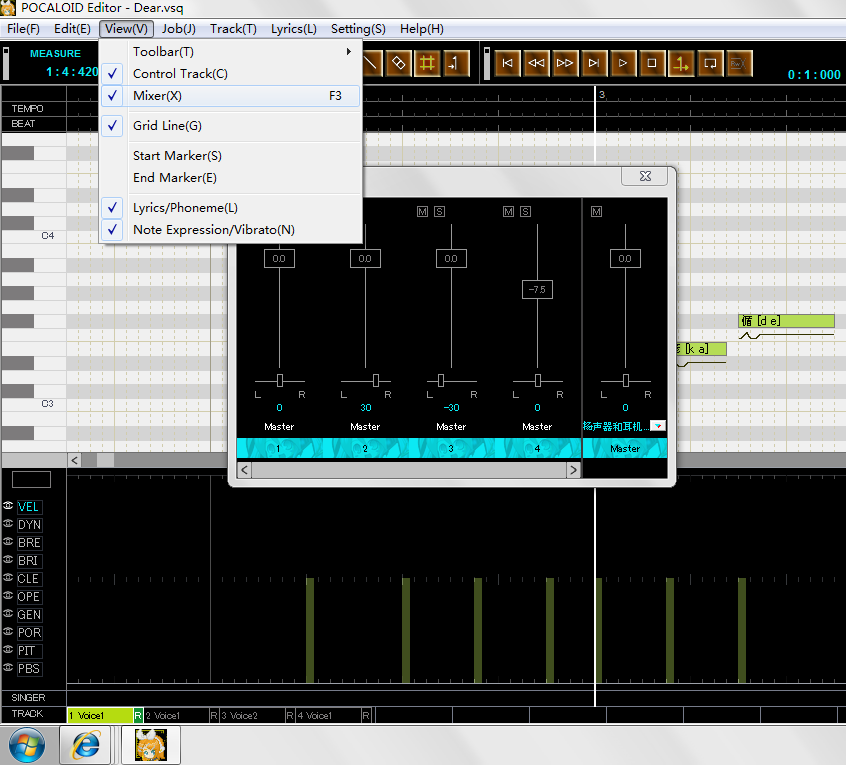The height and width of the screenshot is (765, 846).
Task: Uncheck Mixer(X) in the View menu
Action: pyautogui.click(x=230, y=95)
